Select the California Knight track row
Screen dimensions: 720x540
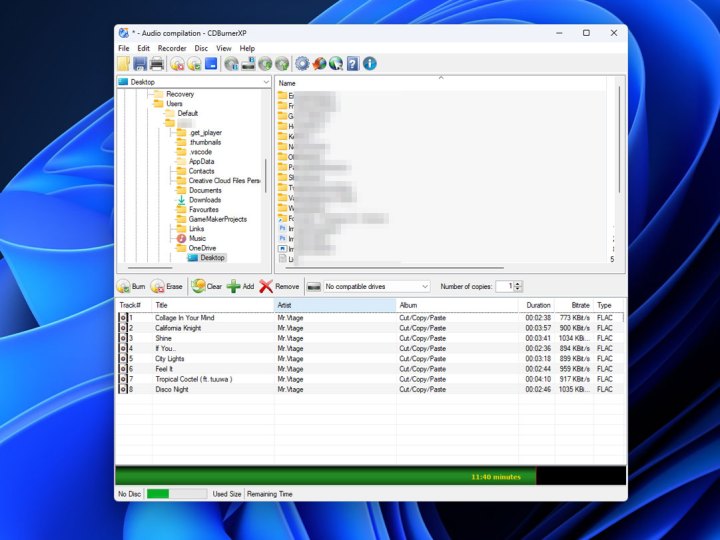(x=370, y=328)
